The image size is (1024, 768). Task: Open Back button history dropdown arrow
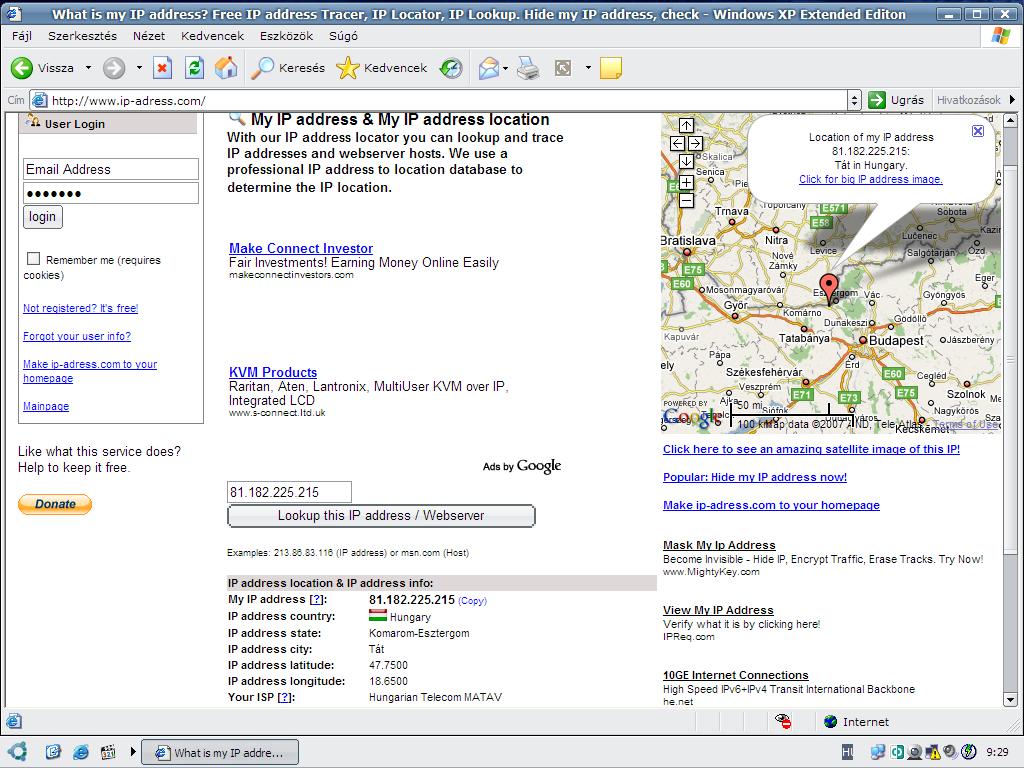pyautogui.click(x=88, y=68)
